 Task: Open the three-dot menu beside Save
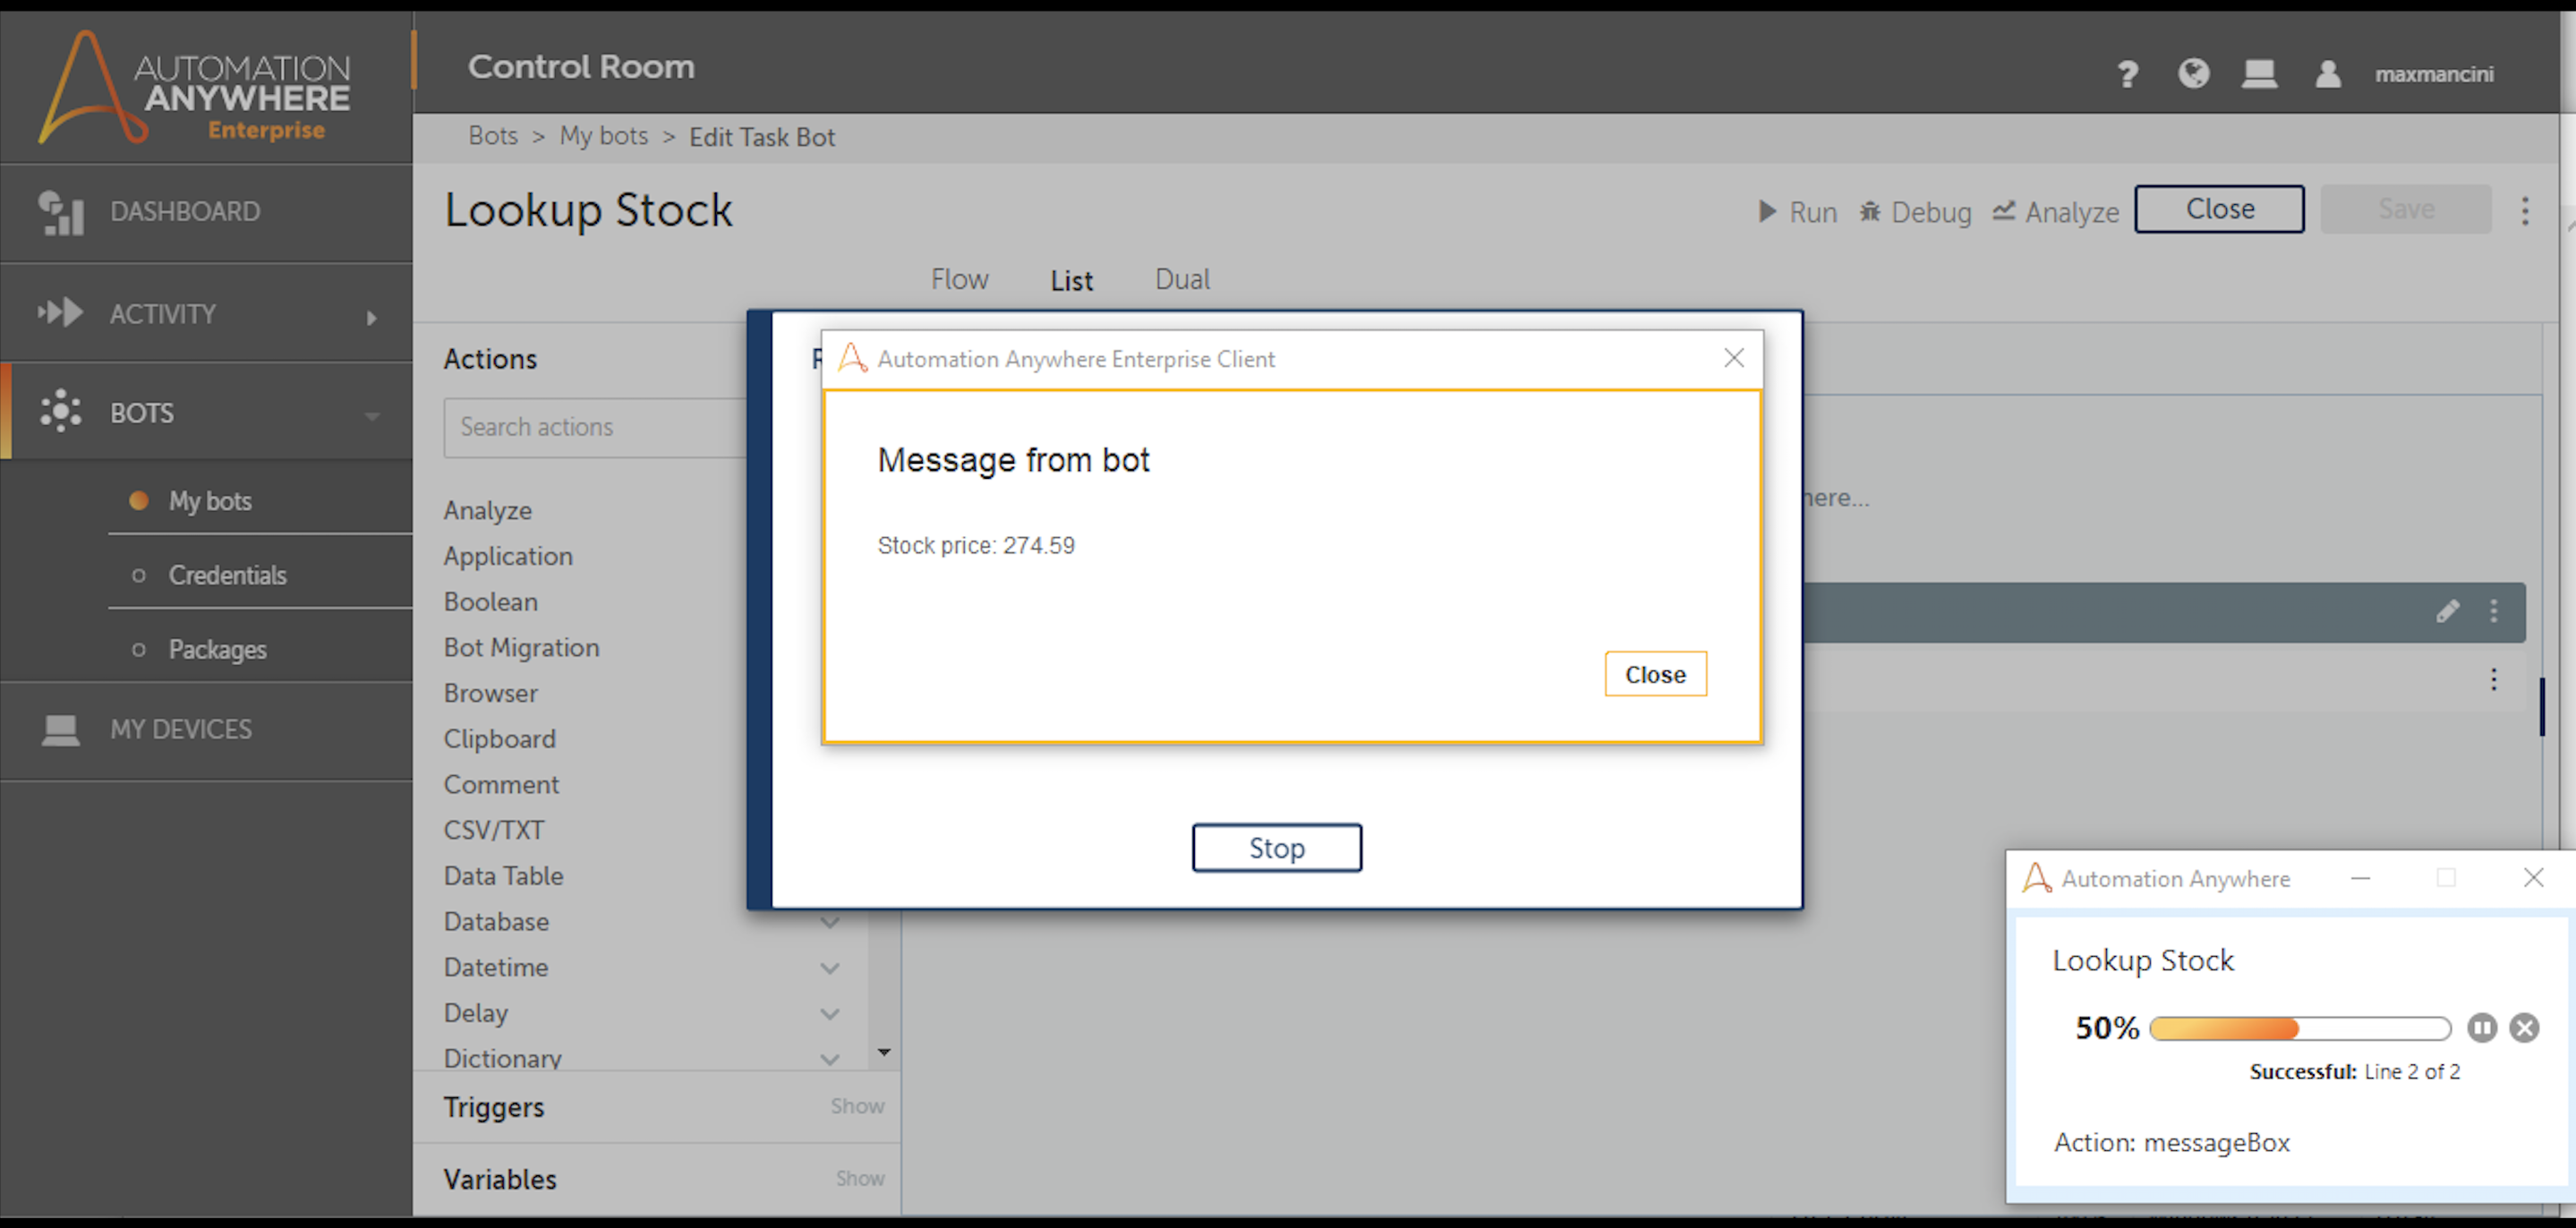pyautogui.click(x=2524, y=210)
